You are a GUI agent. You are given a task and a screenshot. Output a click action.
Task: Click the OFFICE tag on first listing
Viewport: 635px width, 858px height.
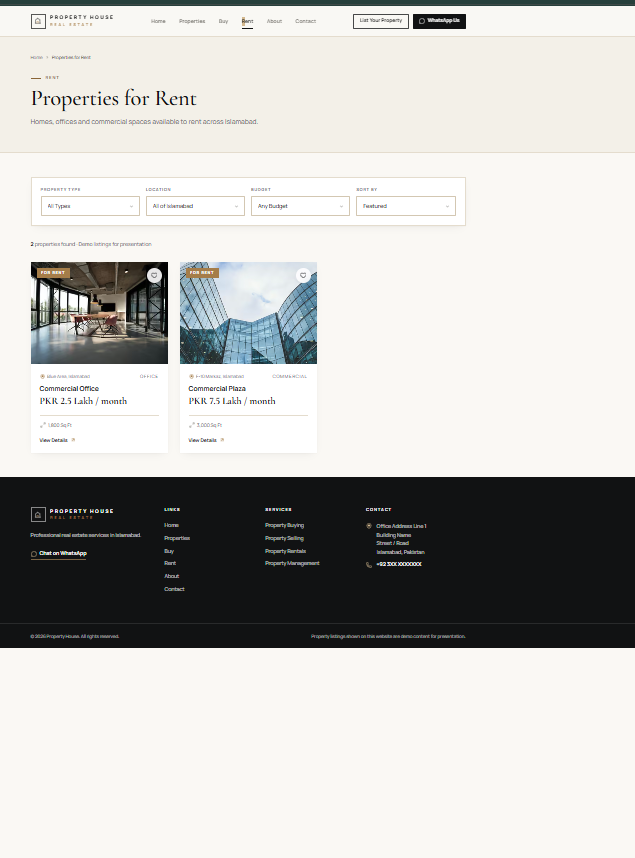(149, 376)
